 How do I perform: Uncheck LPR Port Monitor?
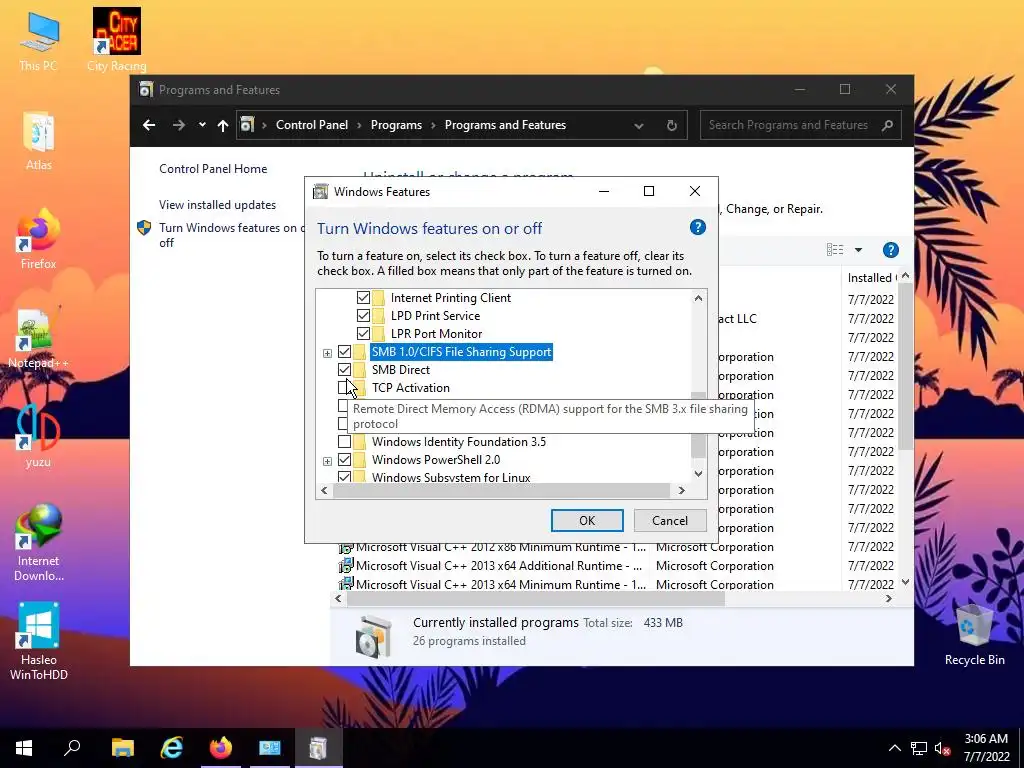363,334
